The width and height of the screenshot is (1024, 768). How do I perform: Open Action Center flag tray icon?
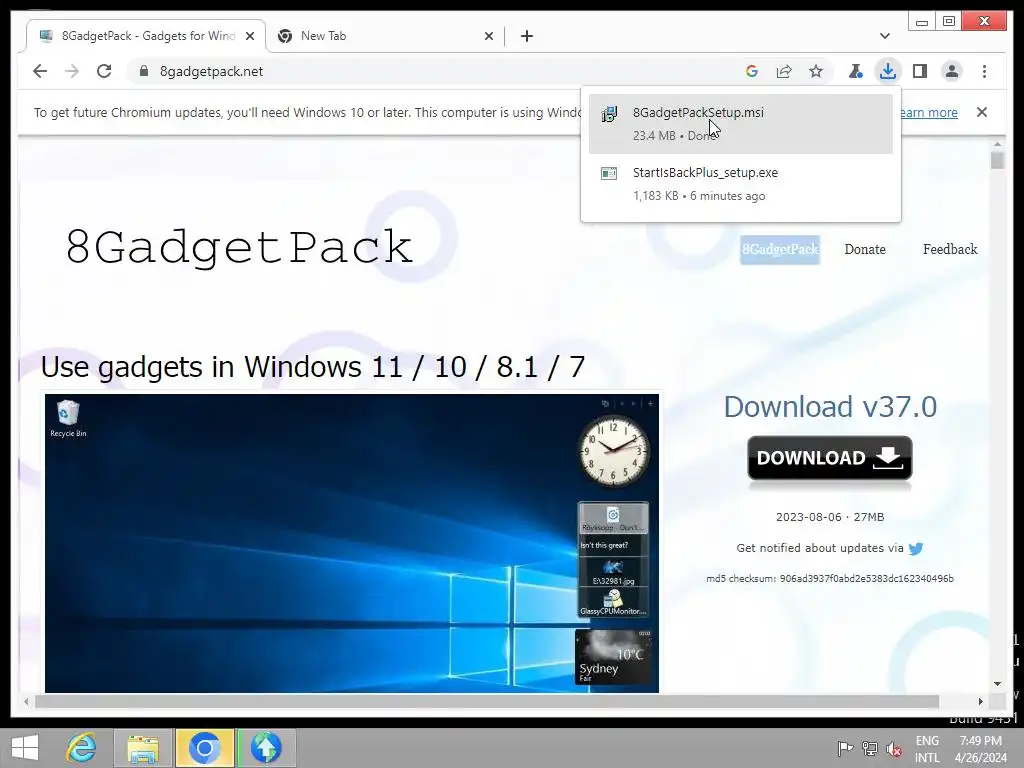click(844, 748)
